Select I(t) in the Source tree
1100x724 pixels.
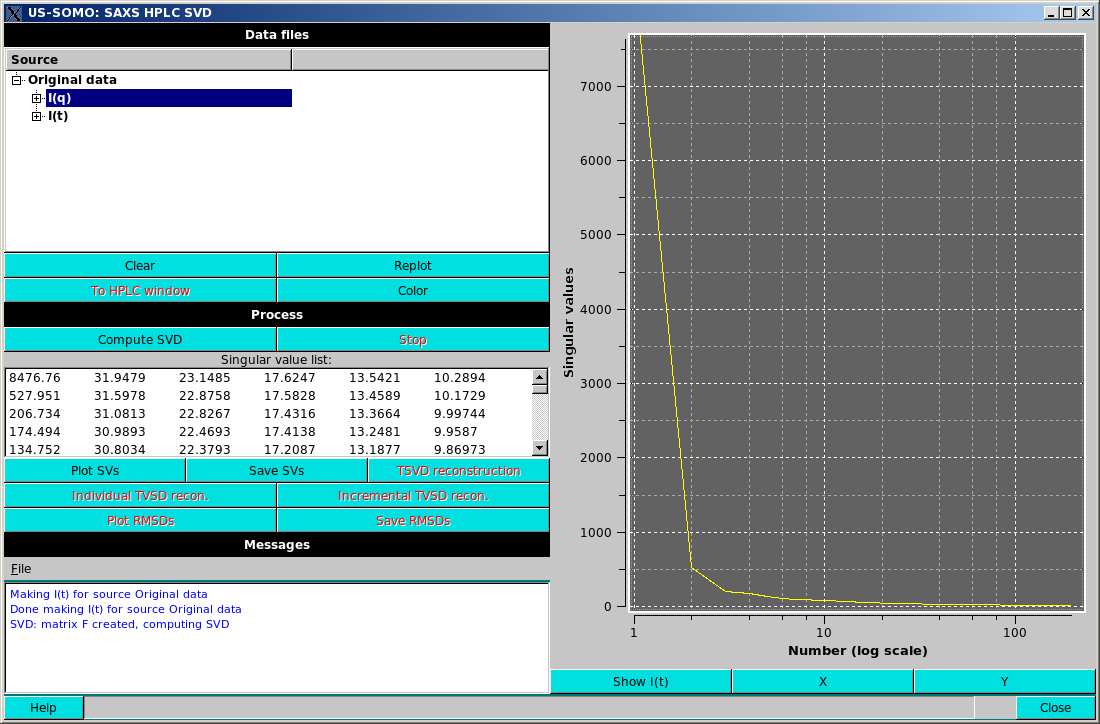tap(57, 115)
